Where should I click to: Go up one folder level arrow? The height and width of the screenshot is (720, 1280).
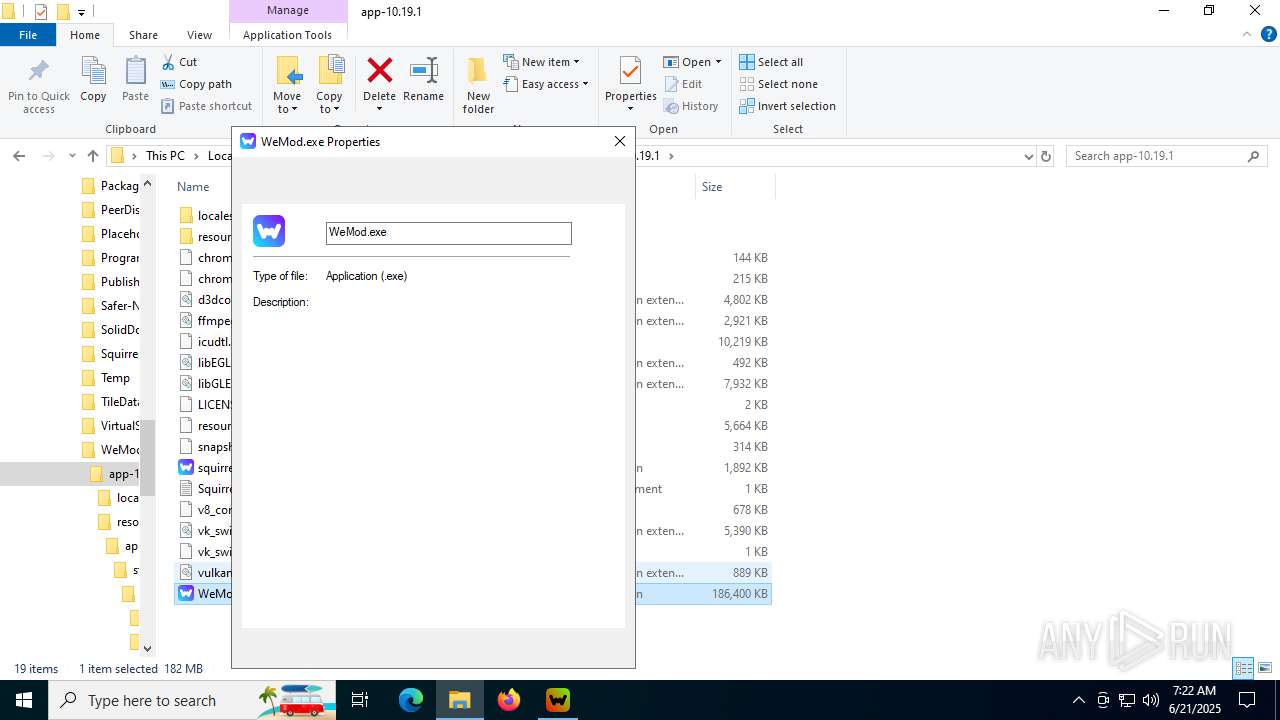point(93,156)
